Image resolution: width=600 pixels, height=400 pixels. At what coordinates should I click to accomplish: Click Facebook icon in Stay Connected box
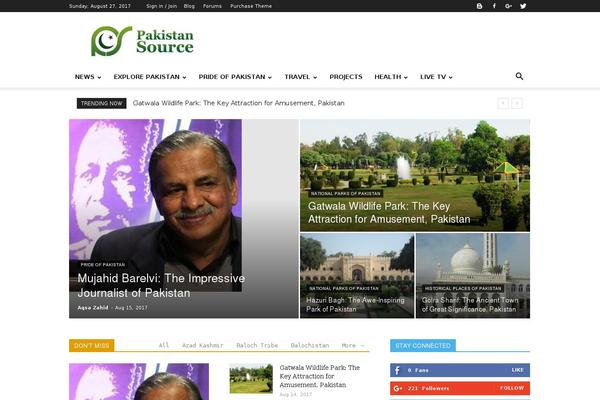click(x=397, y=370)
